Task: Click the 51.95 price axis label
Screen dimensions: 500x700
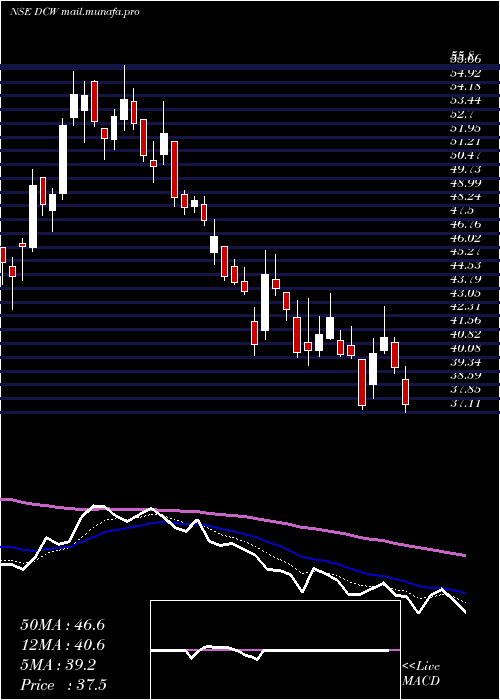Action: click(x=466, y=128)
